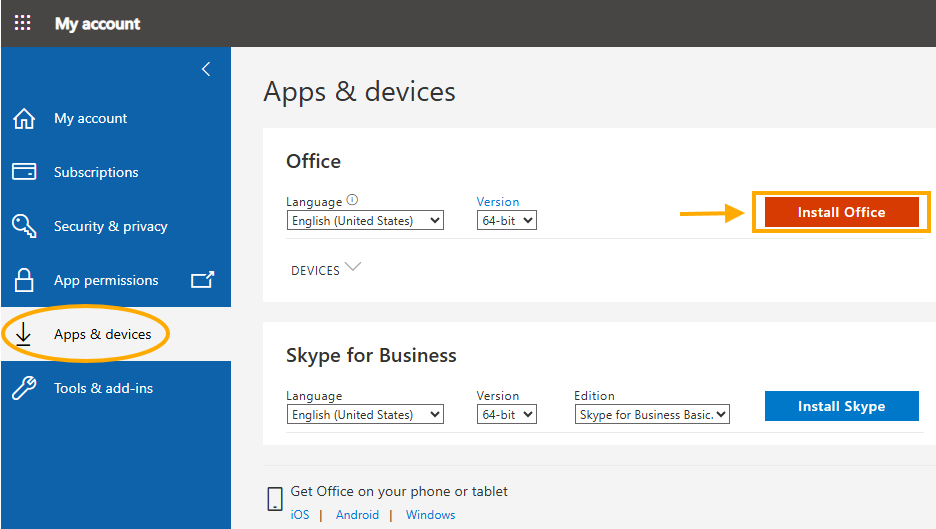Click the App permissions lock icon
Screen dimensions: 936x529
pos(24,280)
